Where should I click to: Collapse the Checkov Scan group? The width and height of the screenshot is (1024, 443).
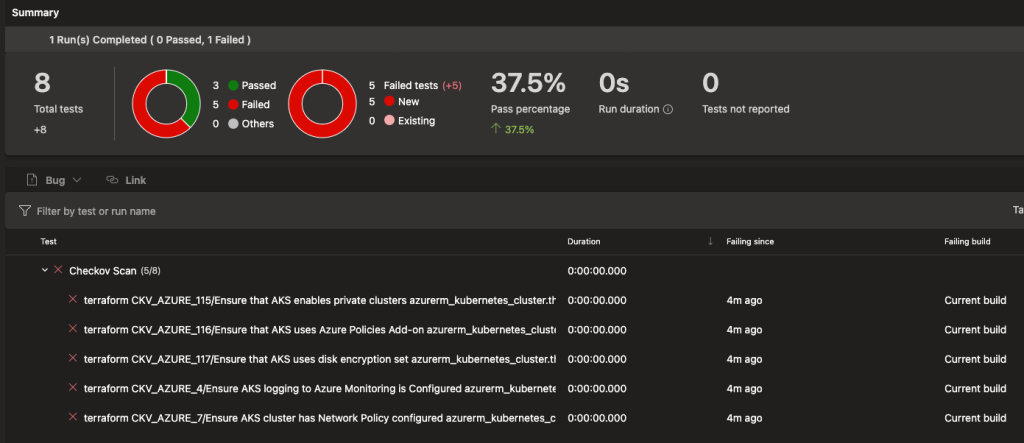[44, 270]
